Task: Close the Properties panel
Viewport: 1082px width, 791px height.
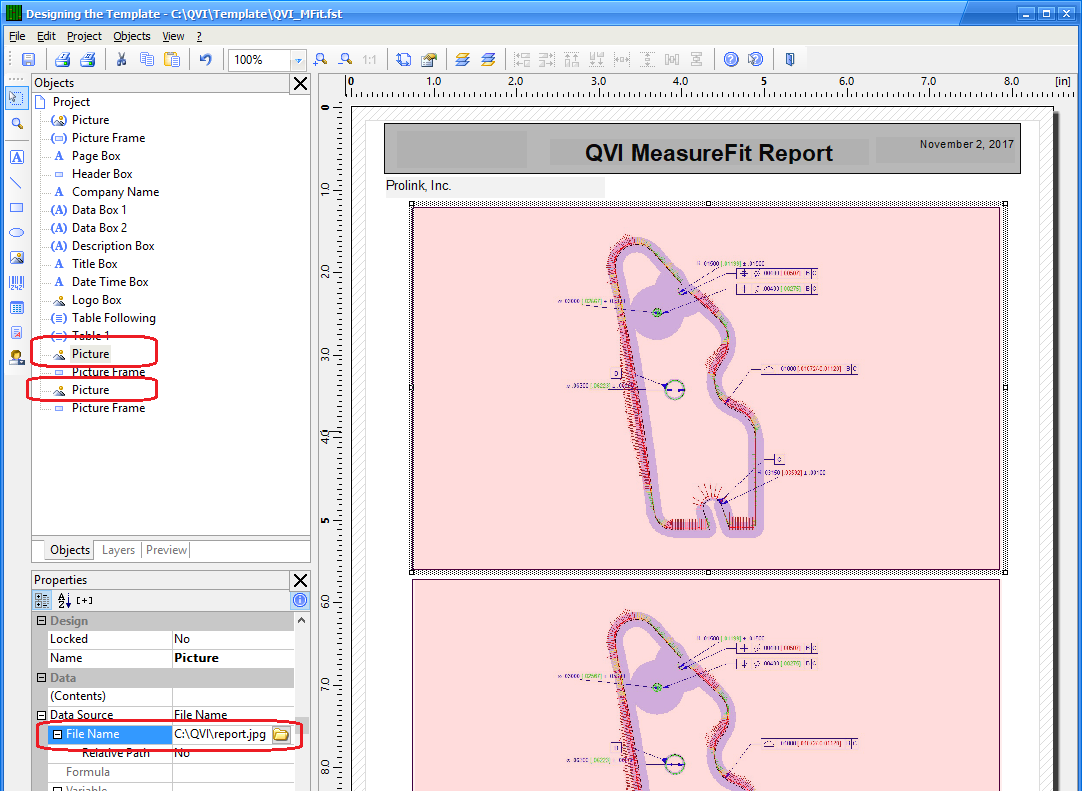Action: pos(300,580)
